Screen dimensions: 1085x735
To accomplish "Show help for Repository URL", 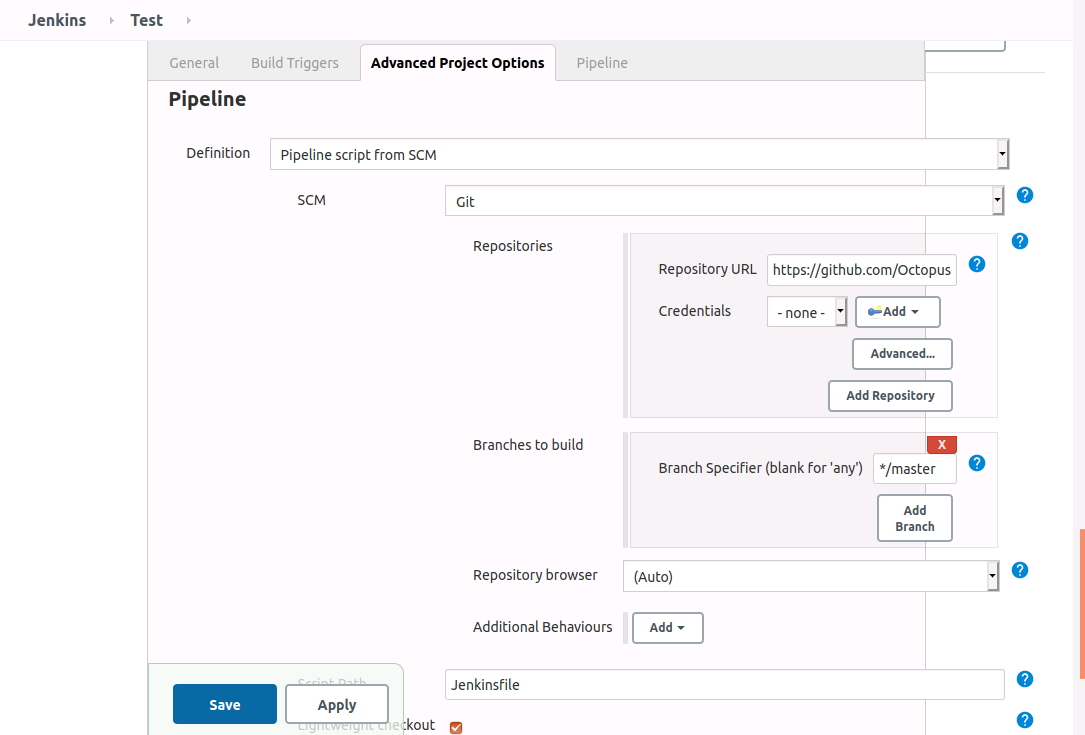I will [x=977, y=264].
